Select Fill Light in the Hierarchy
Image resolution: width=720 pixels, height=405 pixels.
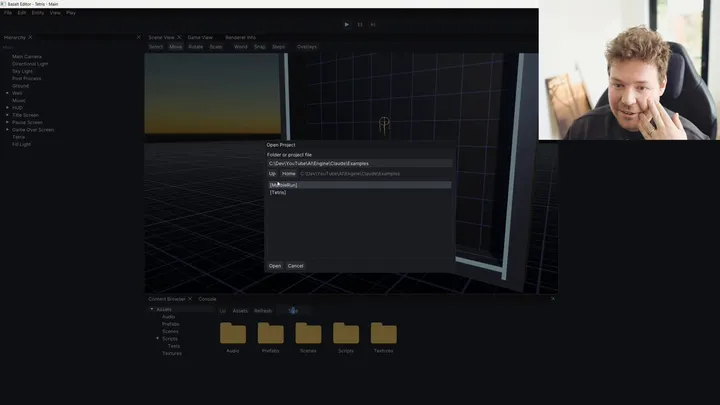pos(21,144)
